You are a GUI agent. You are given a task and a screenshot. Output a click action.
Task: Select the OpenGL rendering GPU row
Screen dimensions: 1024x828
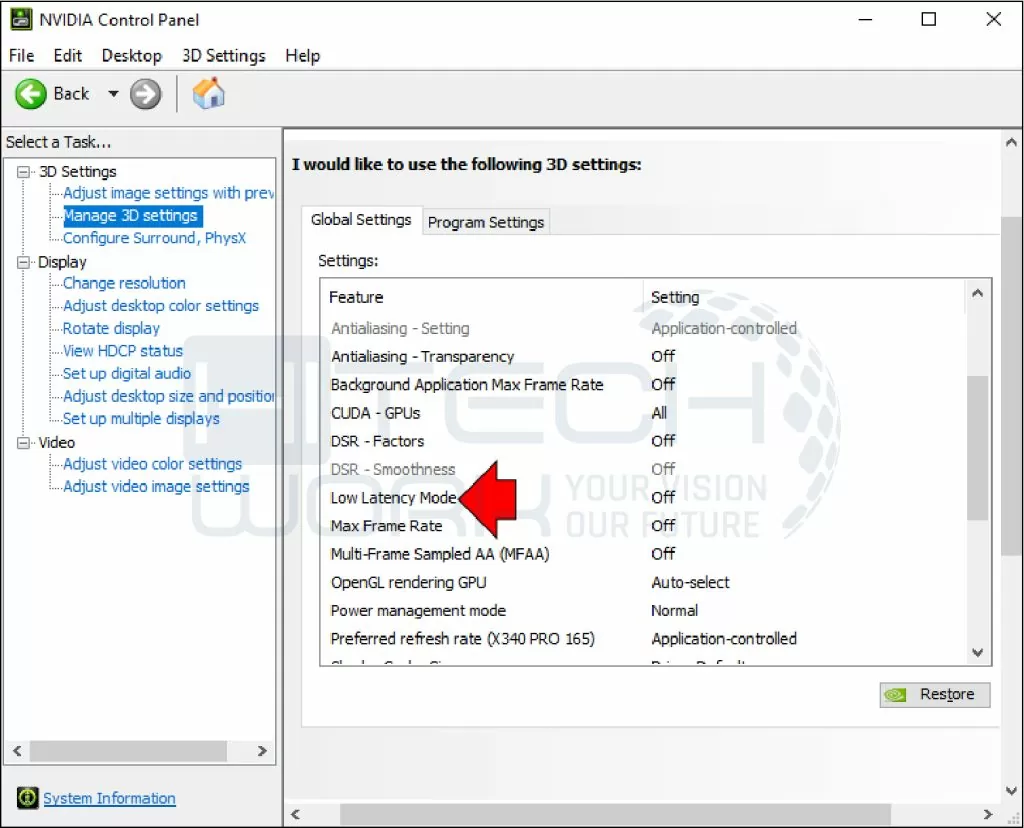[643, 582]
